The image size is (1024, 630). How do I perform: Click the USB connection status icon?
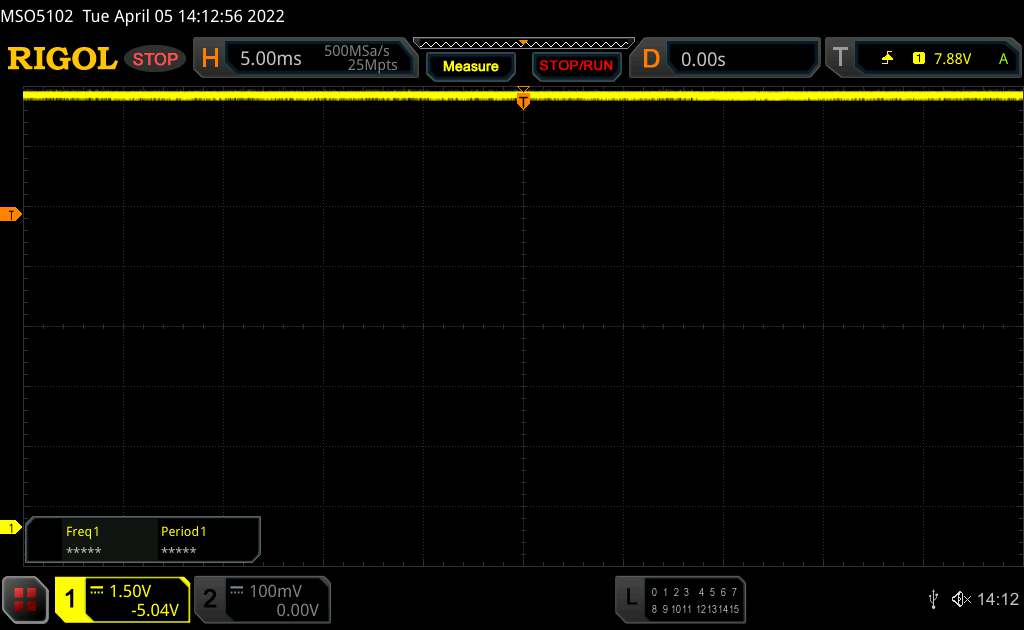pos(933,598)
